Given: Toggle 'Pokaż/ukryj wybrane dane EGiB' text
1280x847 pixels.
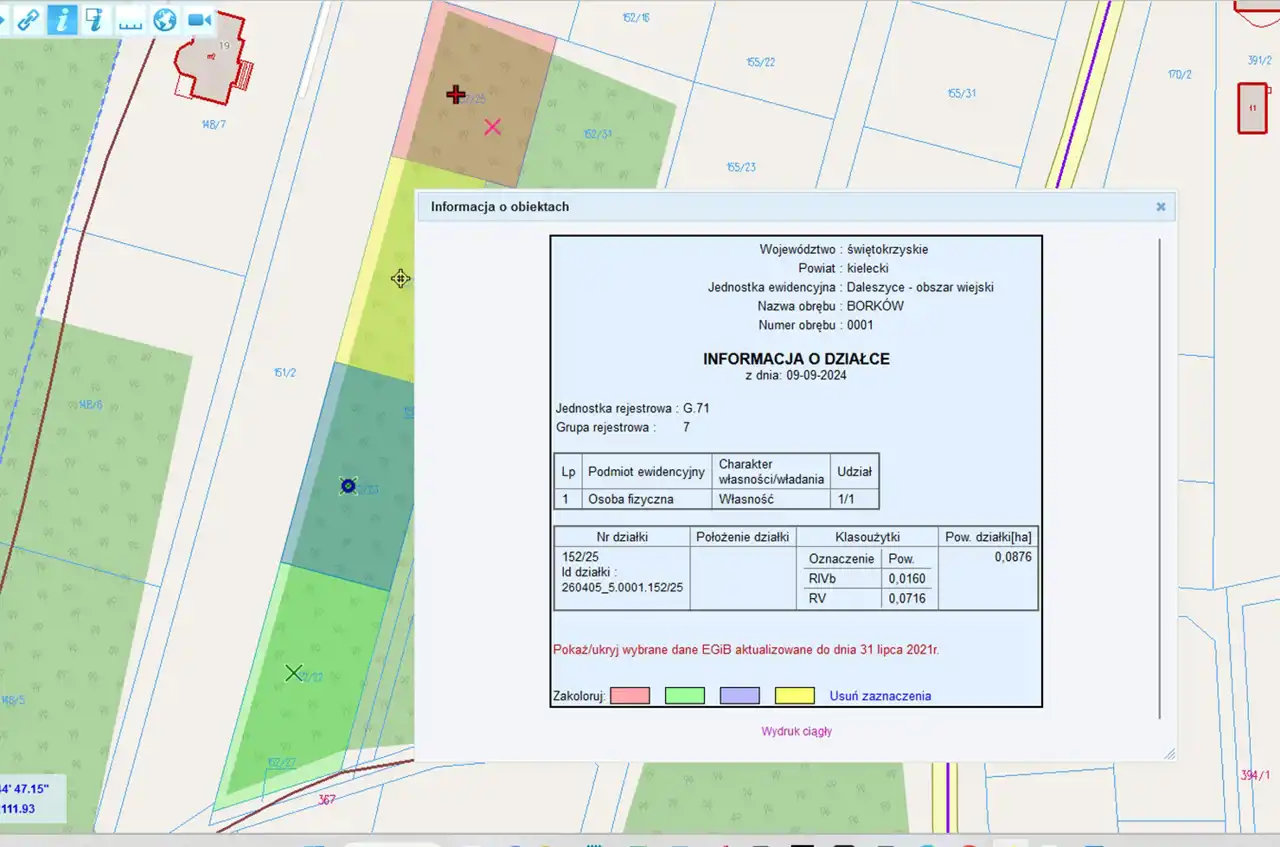Looking at the screenshot, I should [745, 649].
